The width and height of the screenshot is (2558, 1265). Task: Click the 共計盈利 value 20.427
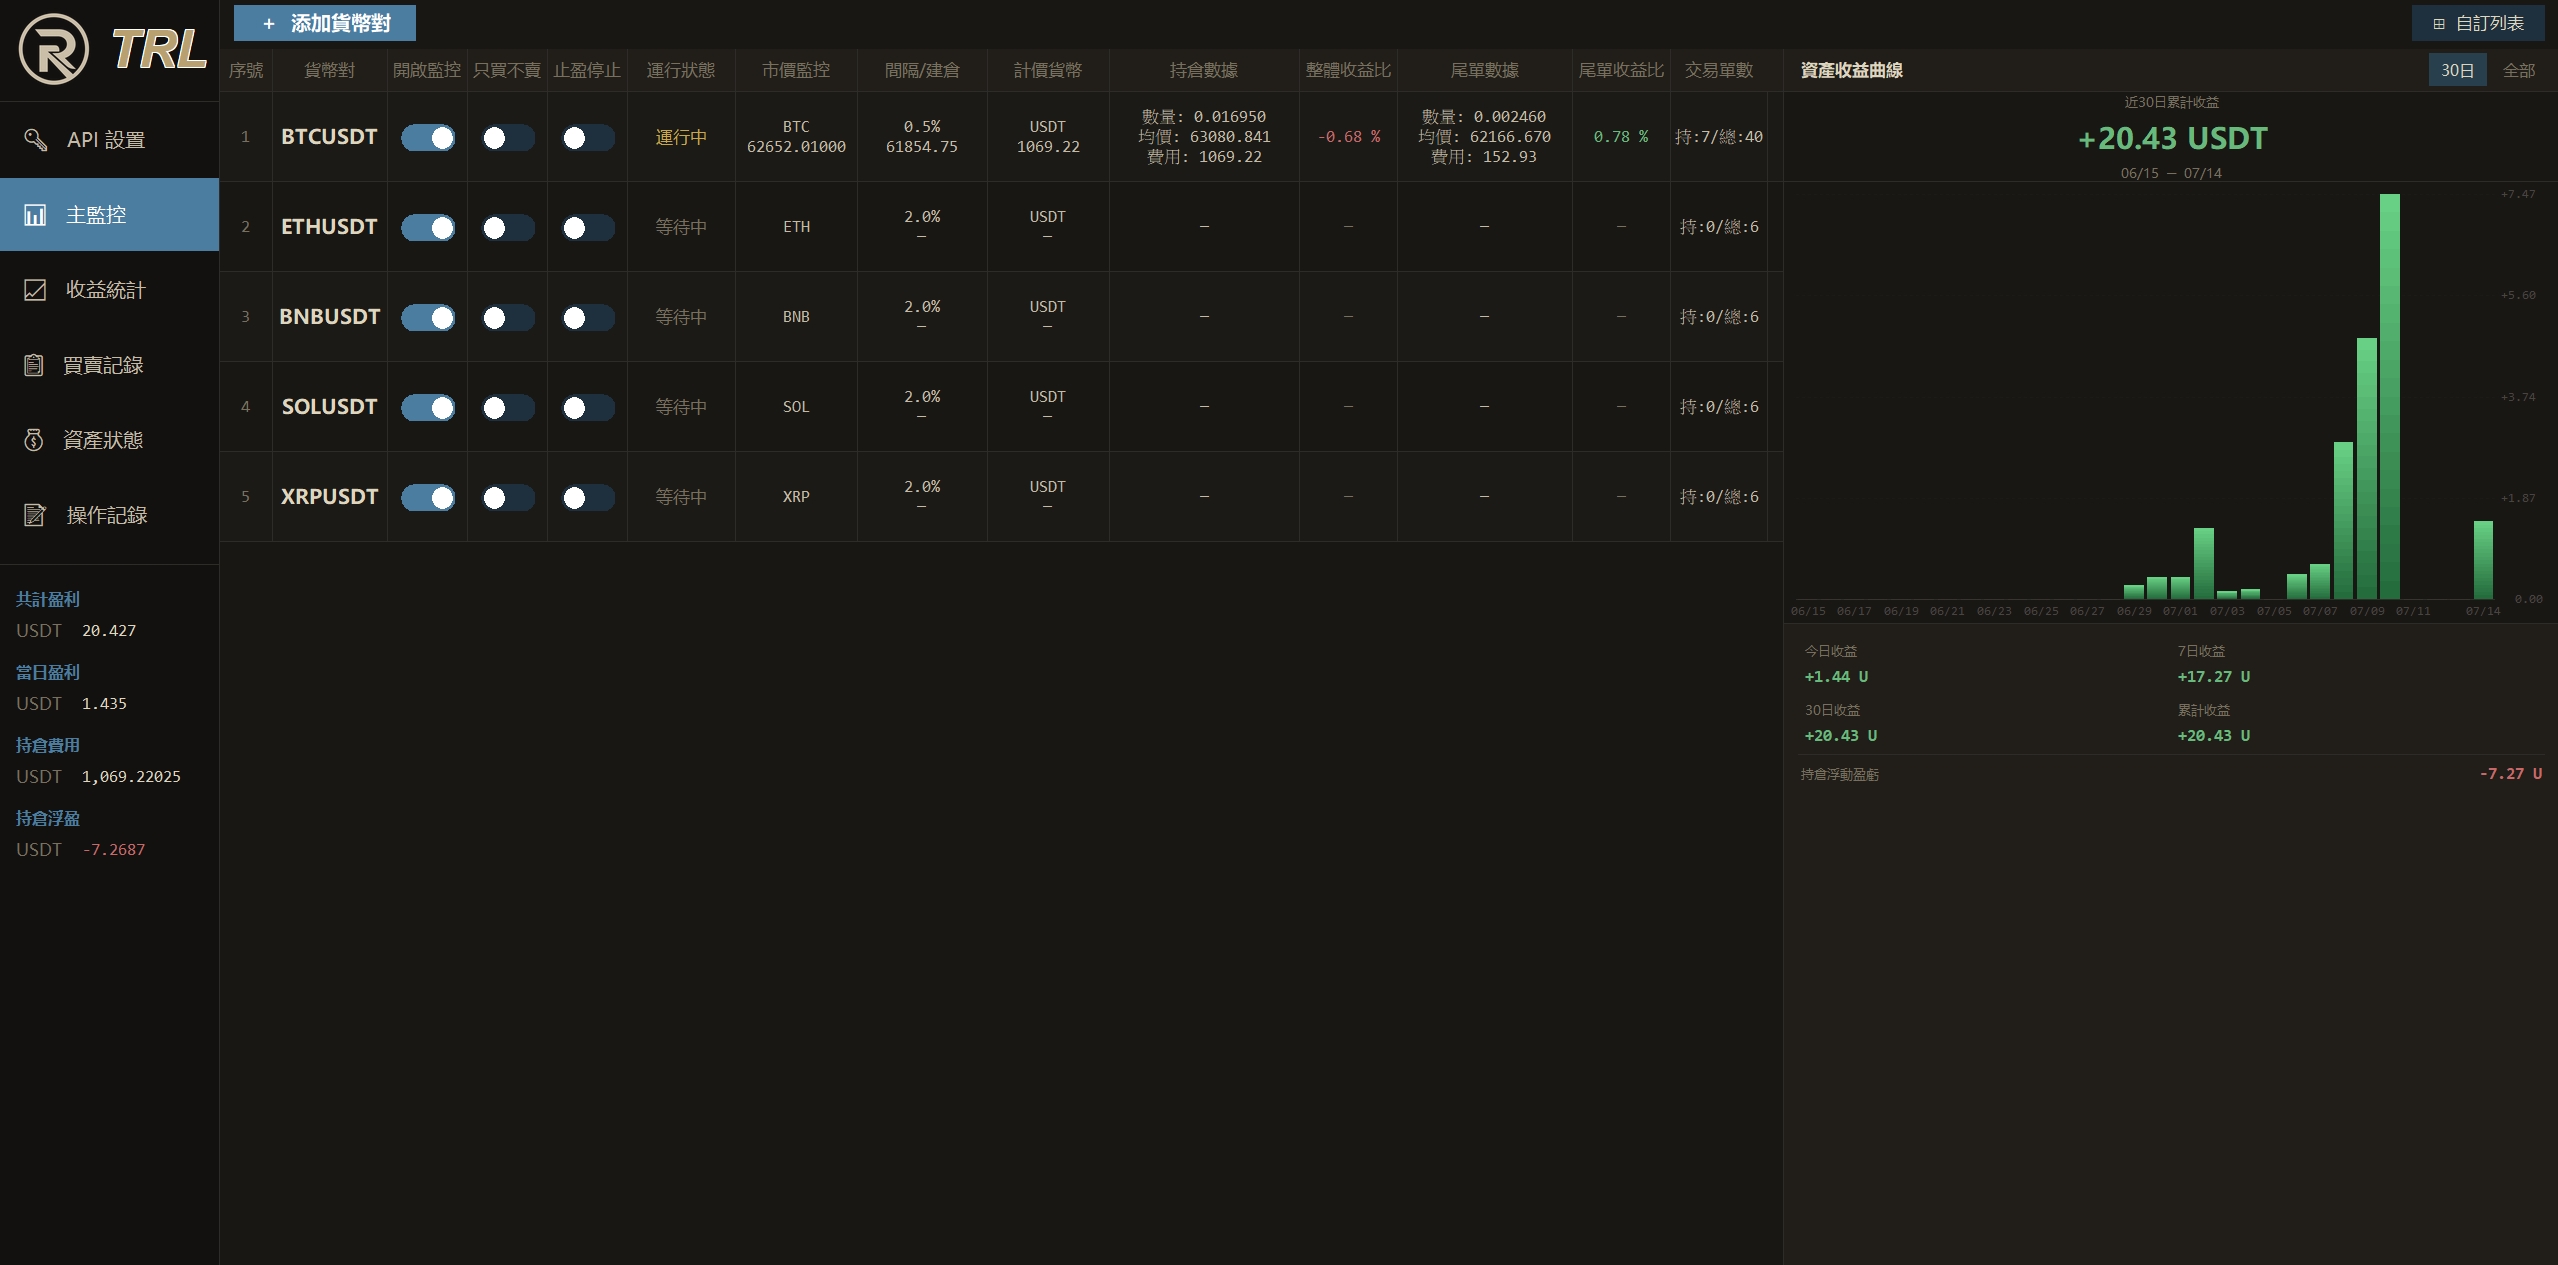tap(109, 631)
